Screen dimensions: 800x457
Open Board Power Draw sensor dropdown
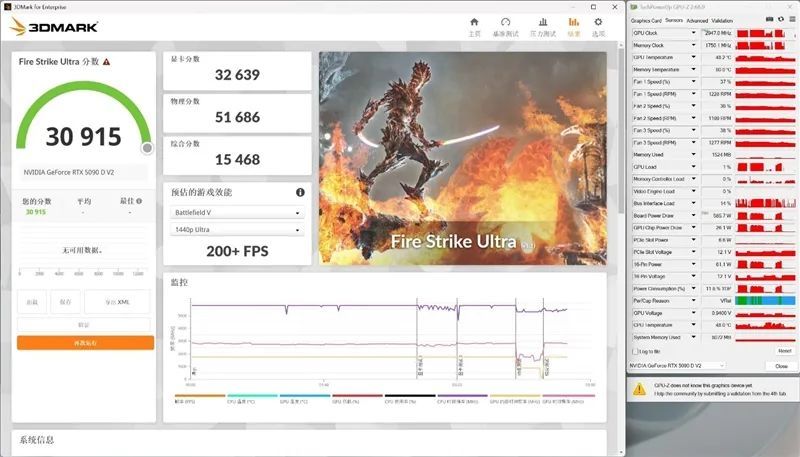pos(693,215)
